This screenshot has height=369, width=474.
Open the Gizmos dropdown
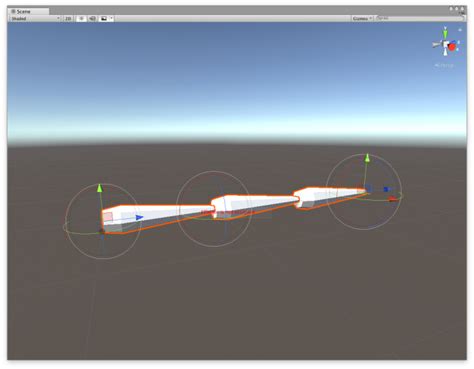pos(362,19)
